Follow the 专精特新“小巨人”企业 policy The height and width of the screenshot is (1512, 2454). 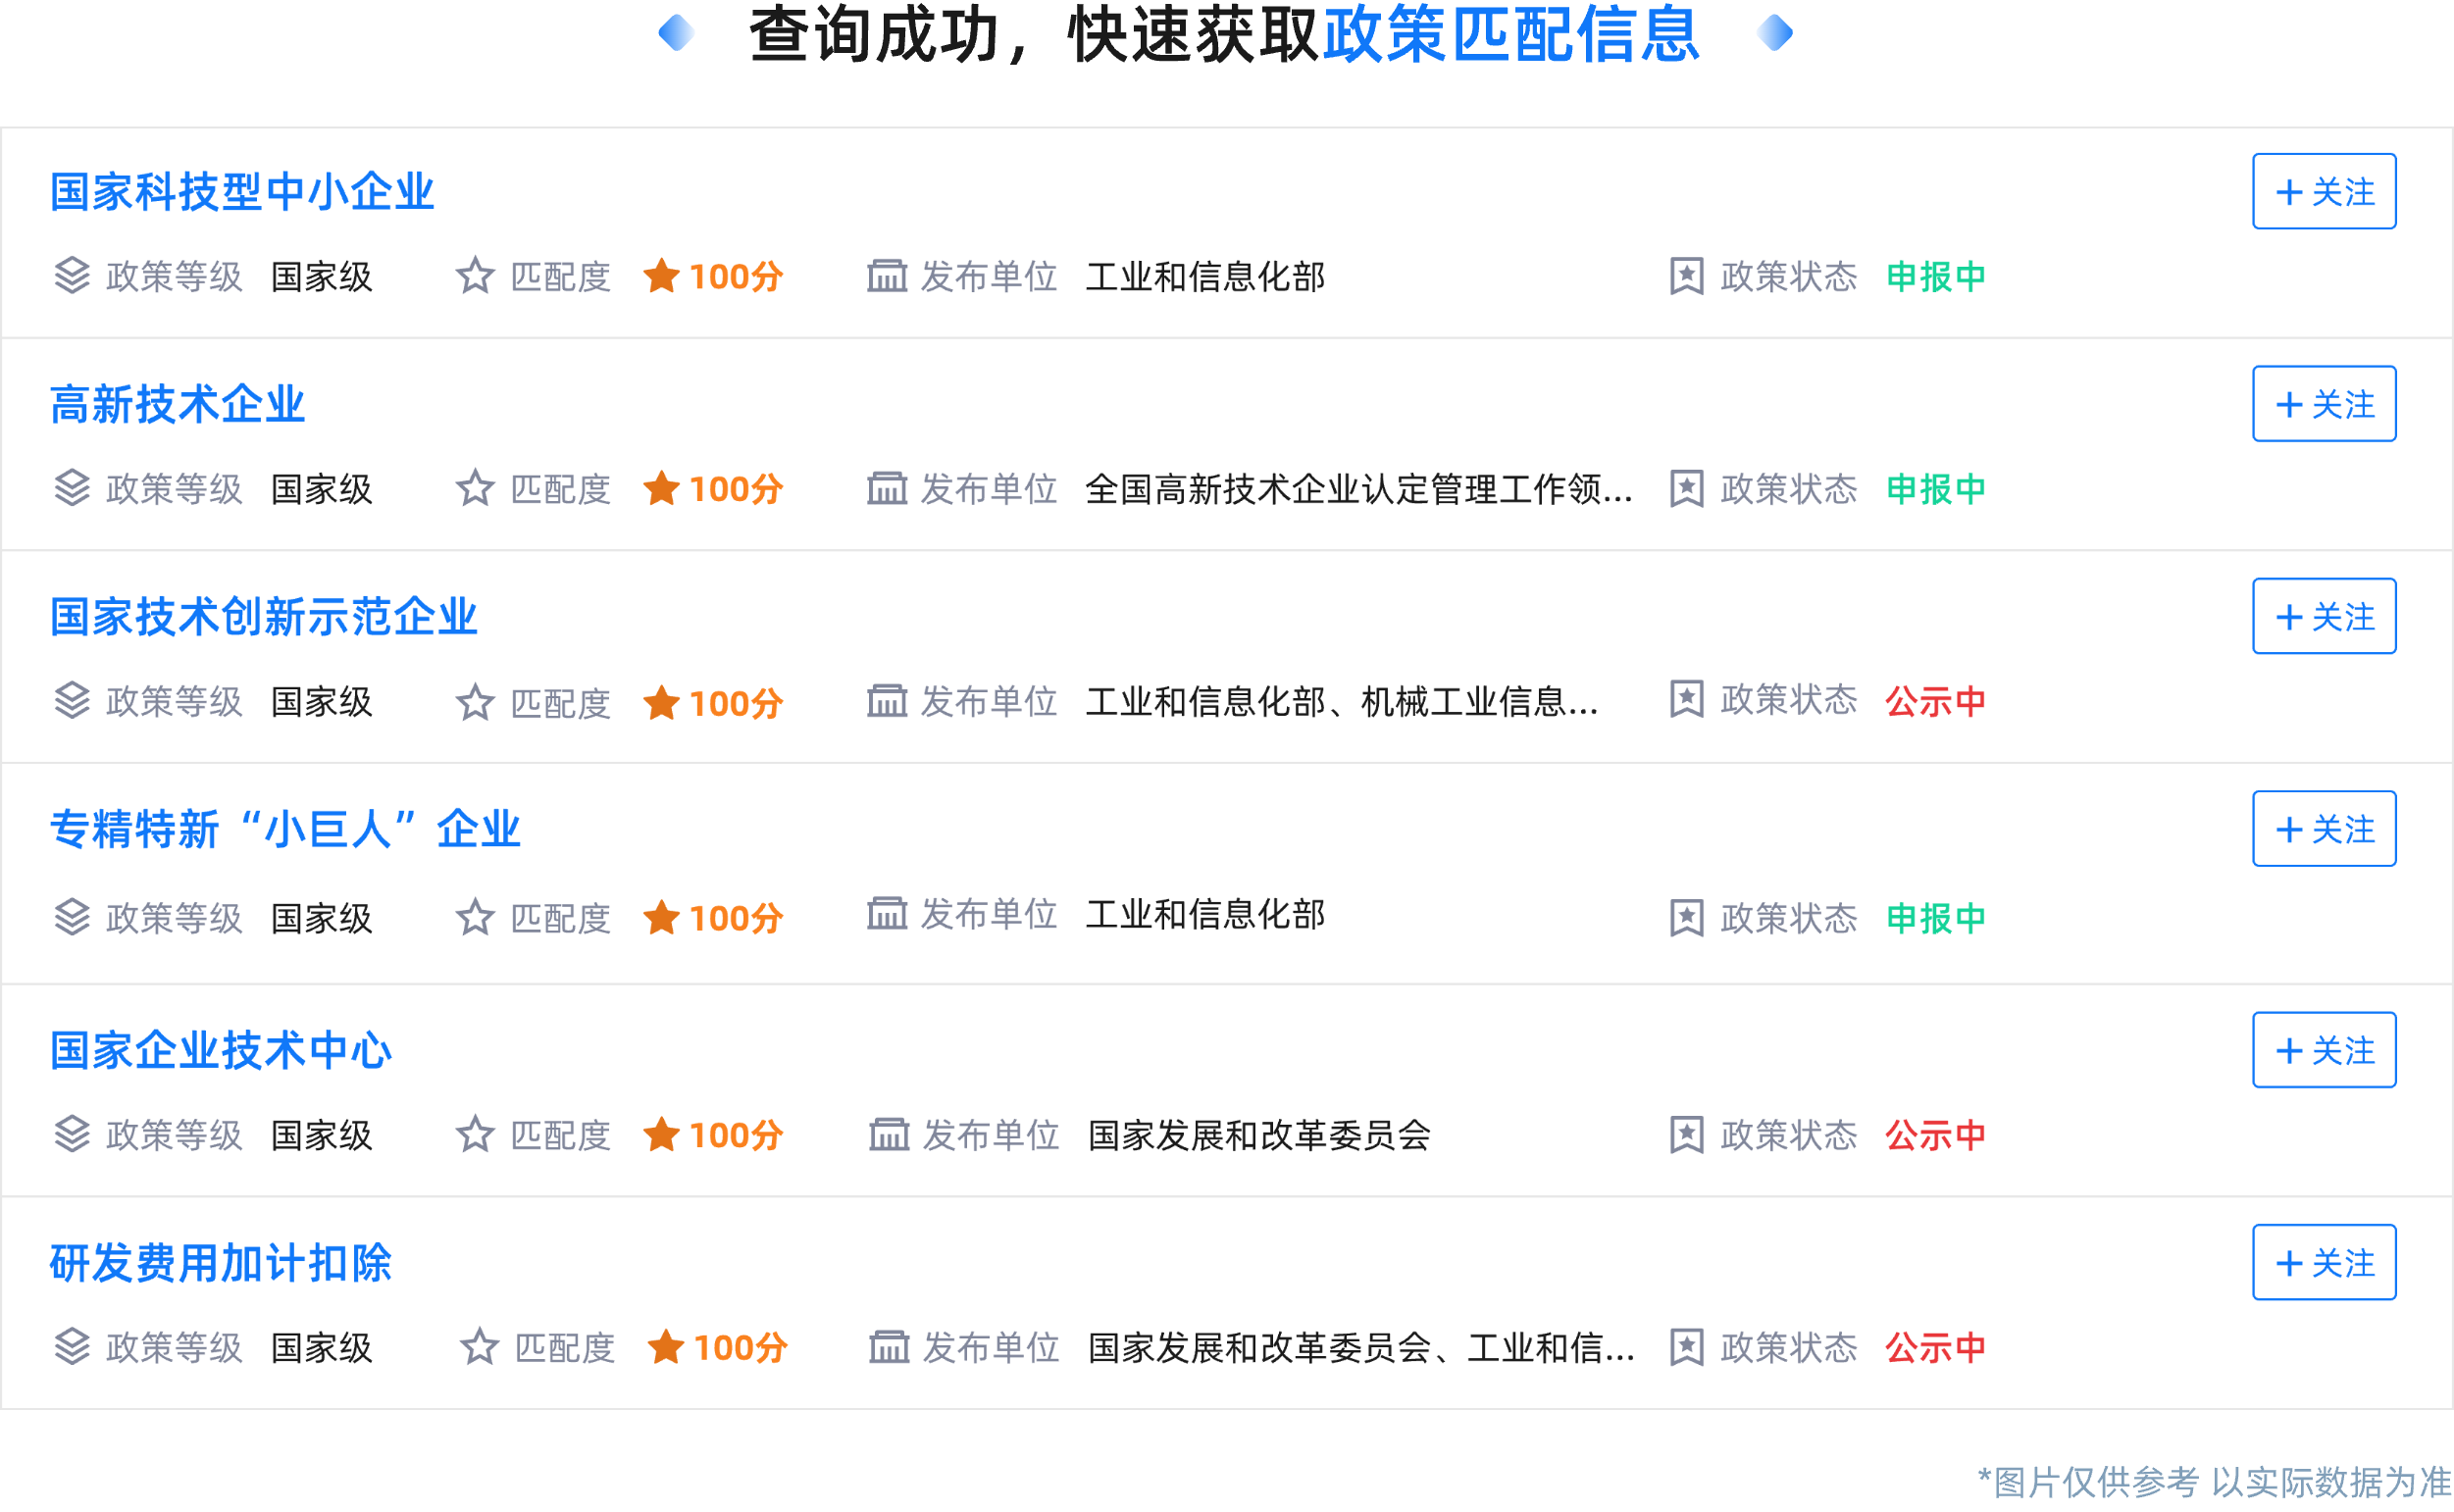[2323, 829]
